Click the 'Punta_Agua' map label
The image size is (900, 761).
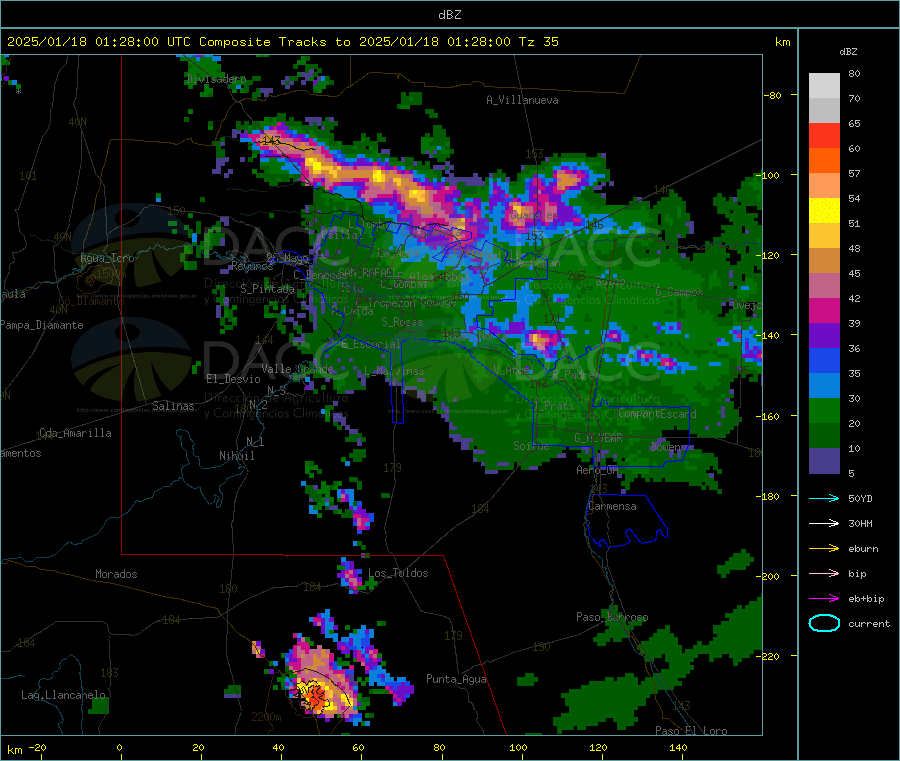point(456,679)
